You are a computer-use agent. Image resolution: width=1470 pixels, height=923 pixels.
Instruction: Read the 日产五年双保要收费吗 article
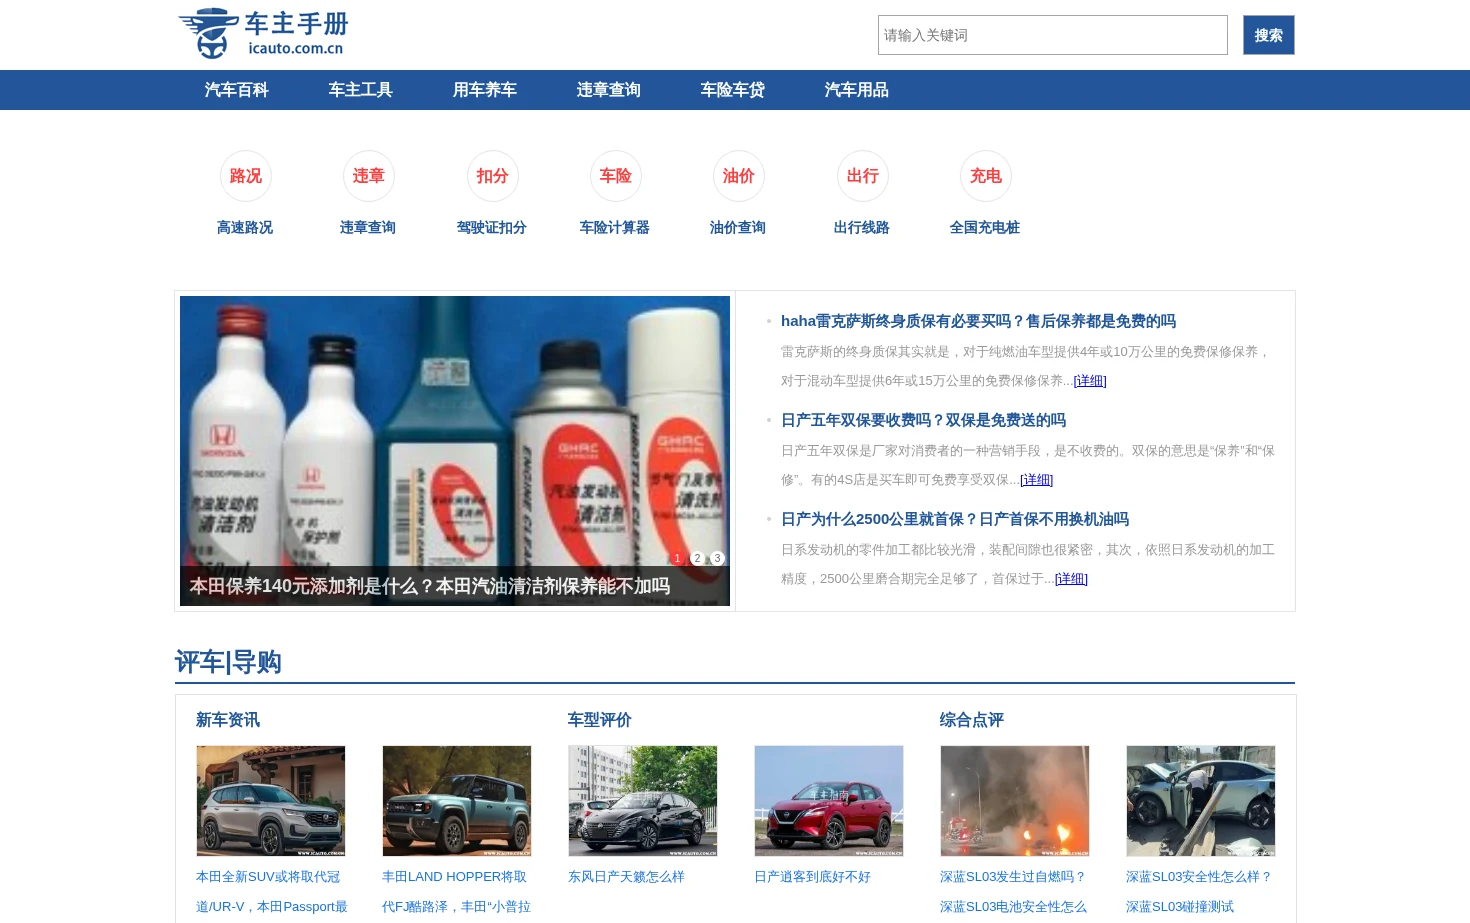point(923,420)
